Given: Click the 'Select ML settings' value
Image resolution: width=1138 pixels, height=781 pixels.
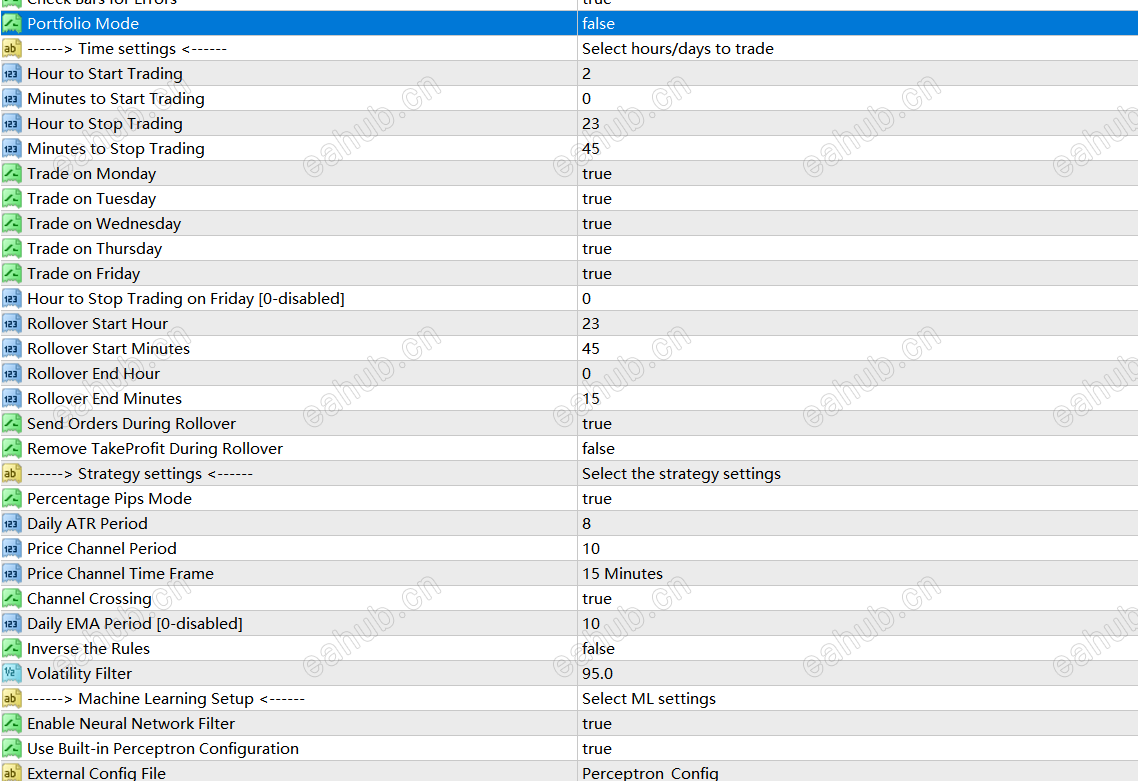Looking at the screenshot, I should 649,699.
